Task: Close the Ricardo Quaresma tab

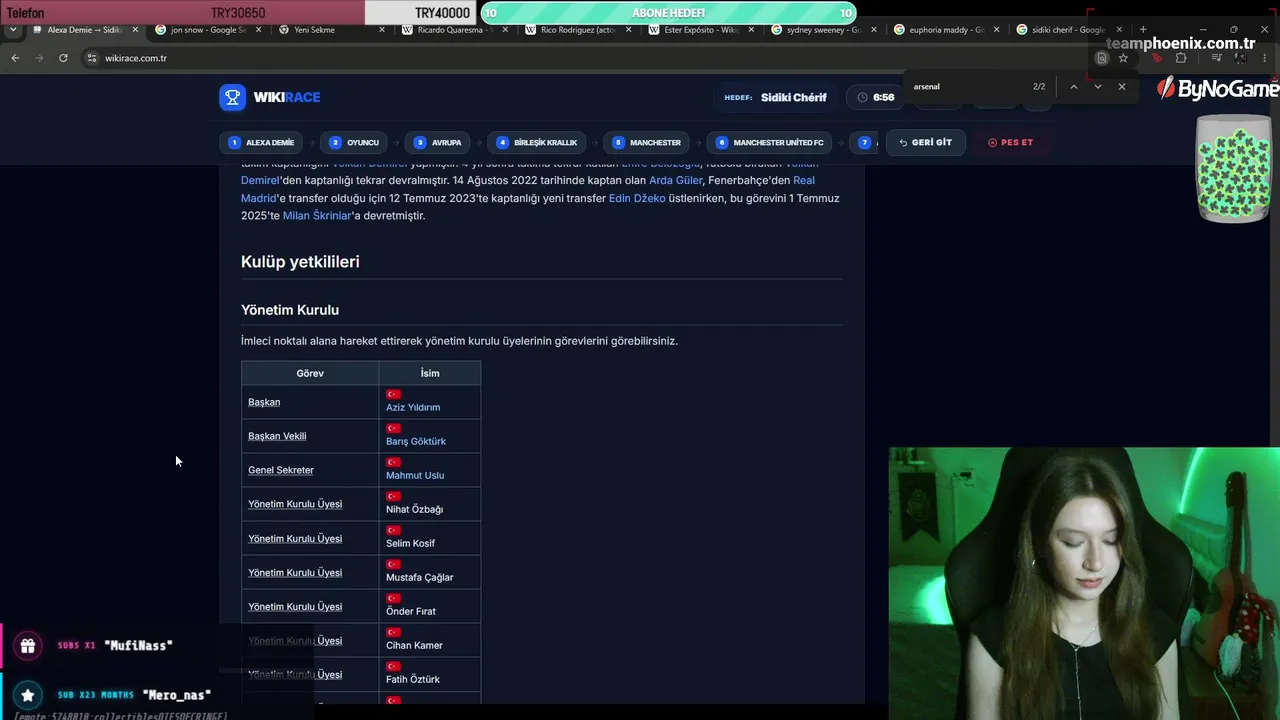Action: [505, 30]
